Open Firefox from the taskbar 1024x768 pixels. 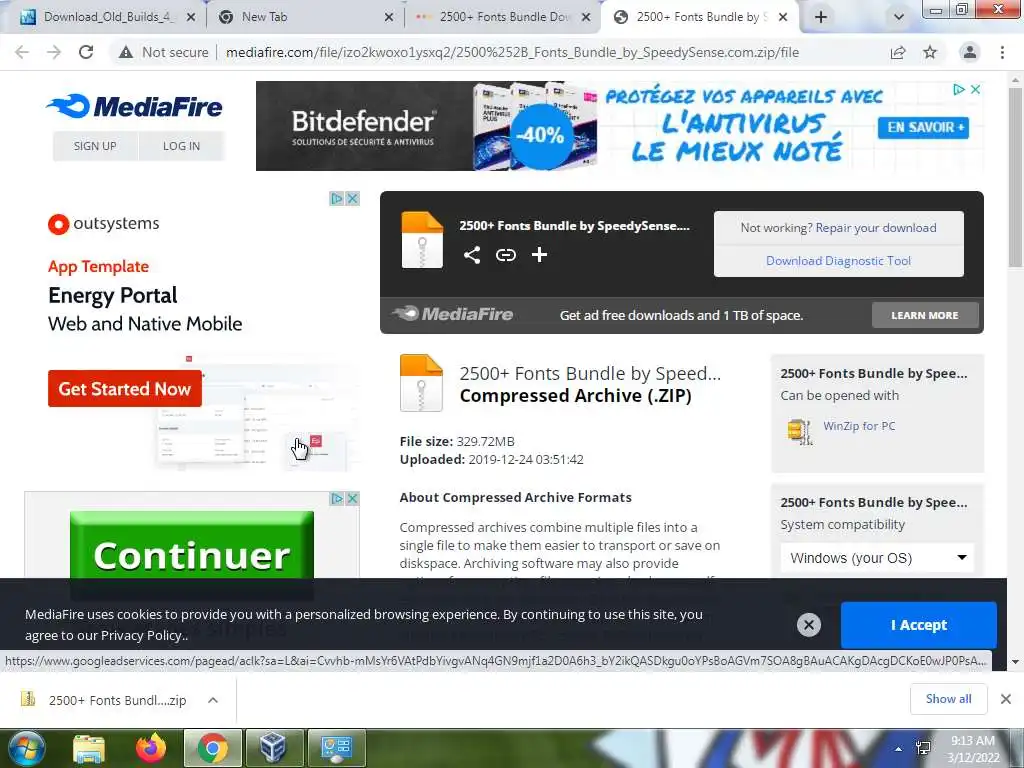(151, 748)
